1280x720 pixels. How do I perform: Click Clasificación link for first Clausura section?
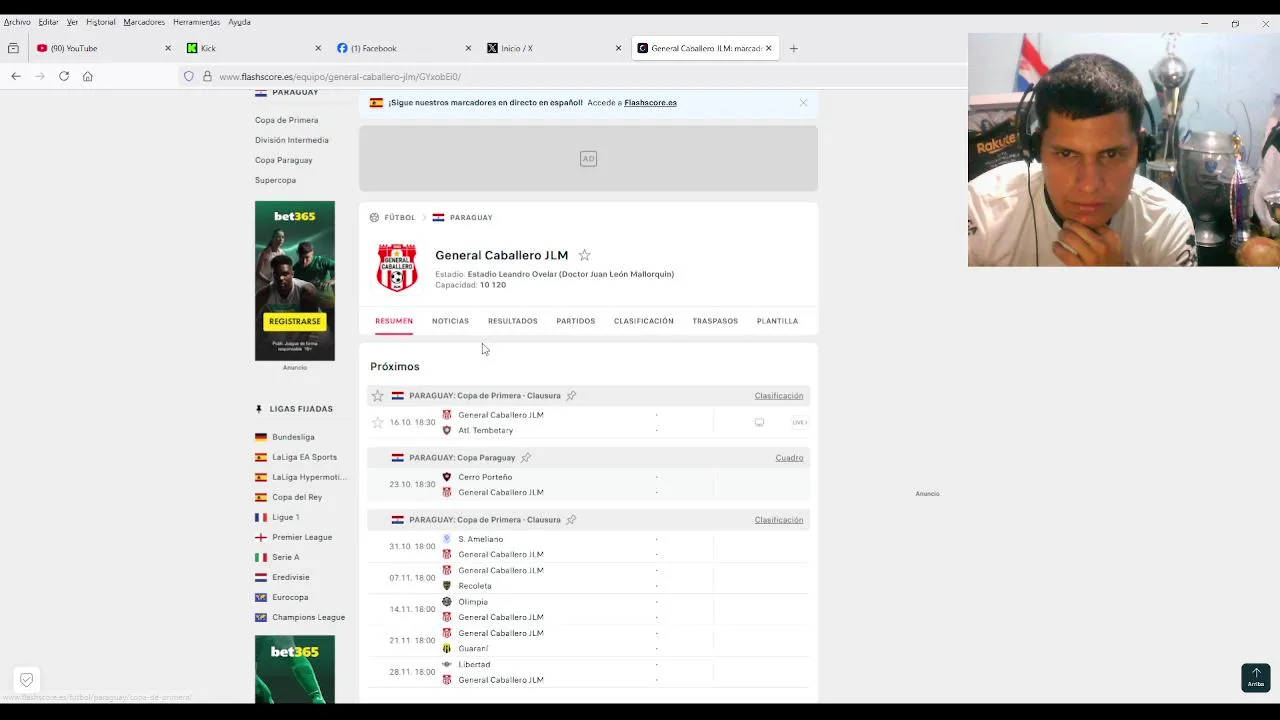[x=779, y=396]
